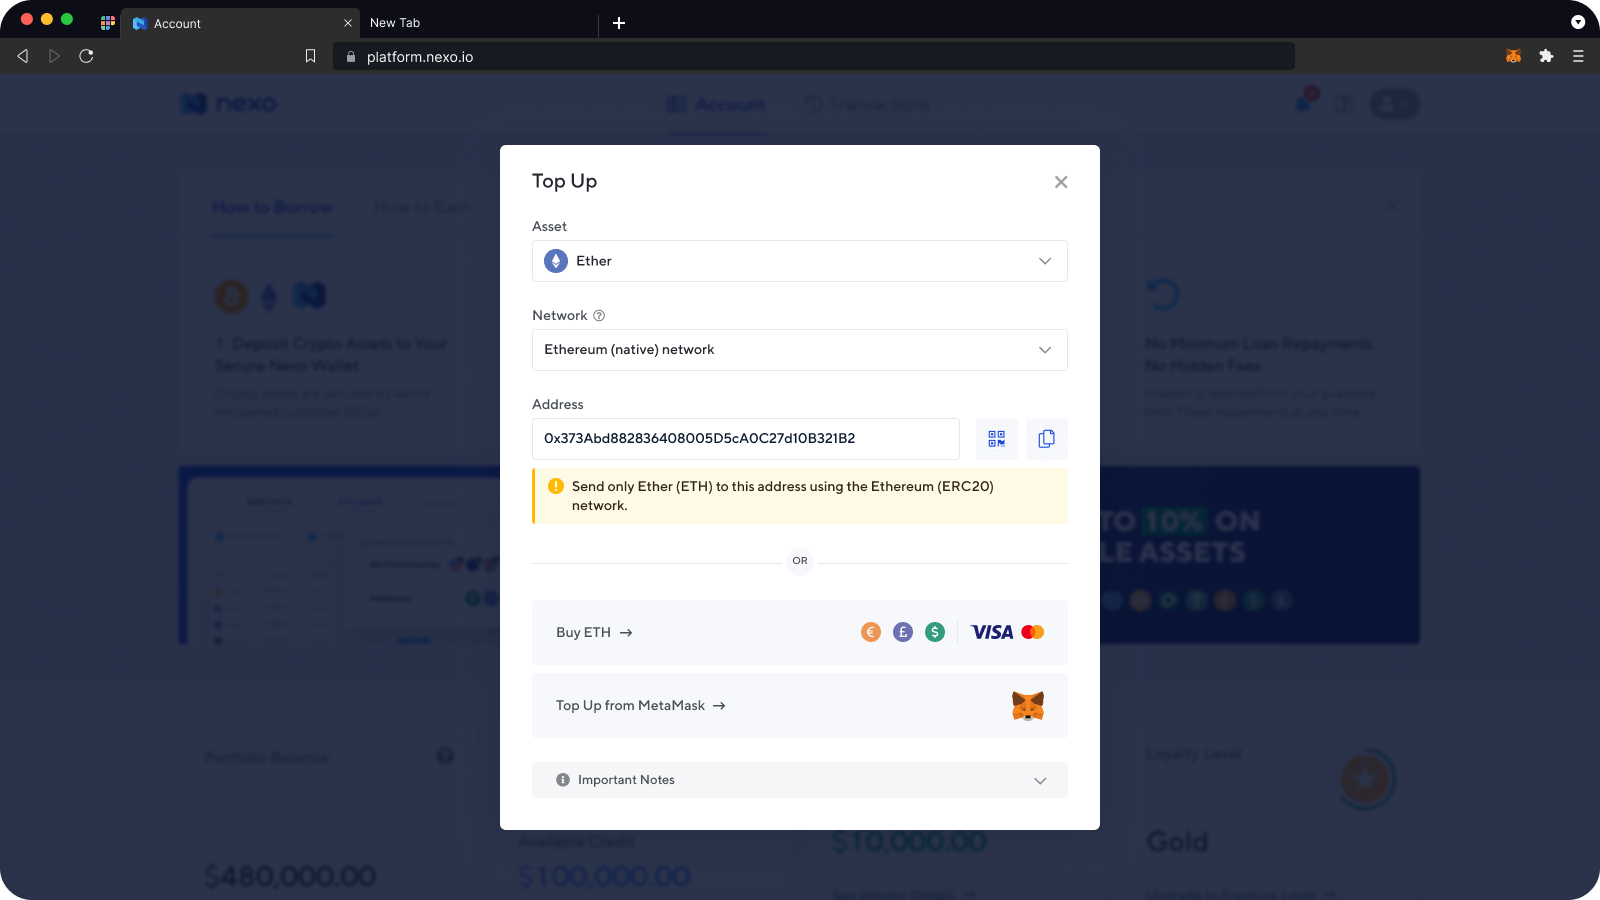Click the Nexo logo in the header
1600x900 pixels.
[x=229, y=103]
